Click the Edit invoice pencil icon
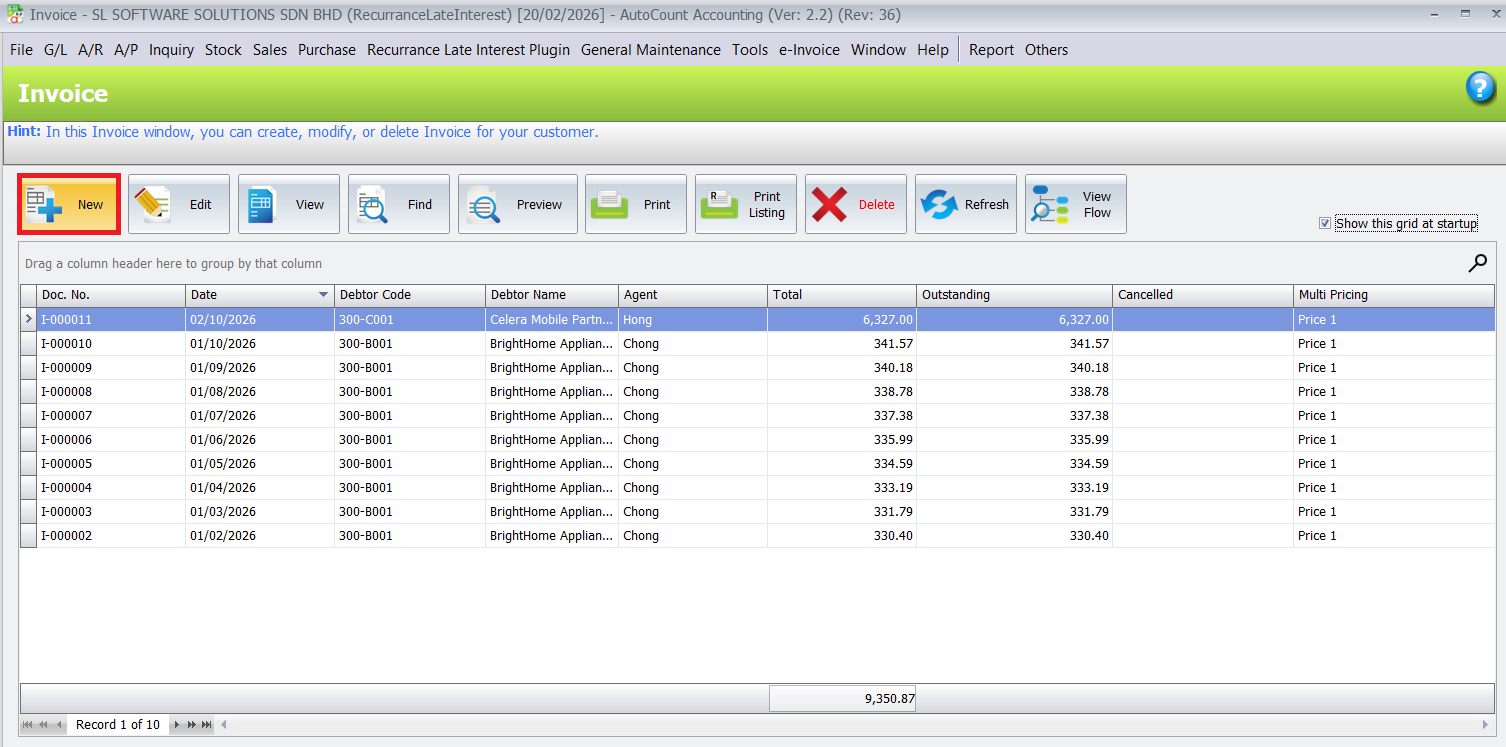The height and width of the screenshot is (747, 1506). tap(153, 204)
